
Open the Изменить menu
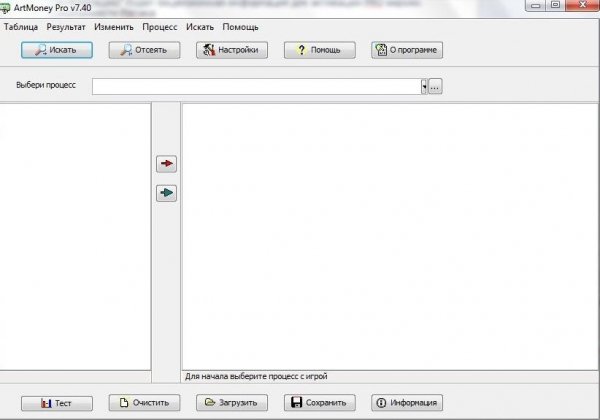click(x=114, y=27)
